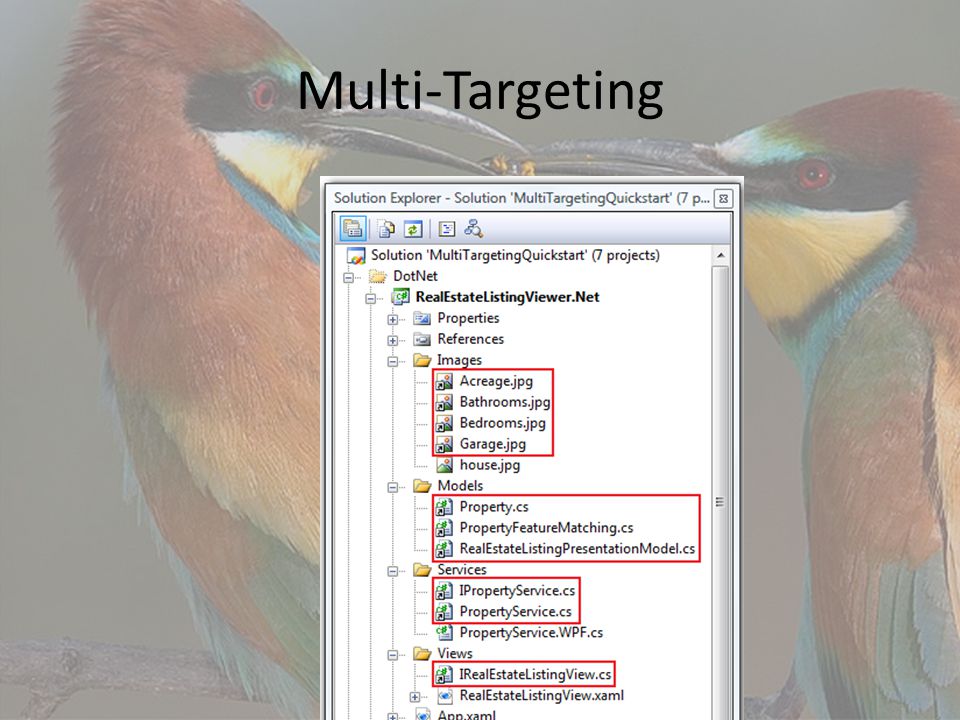Close the Solution Explorer panel
This screenshot has height=720, width=960.
tap(723, 198)
